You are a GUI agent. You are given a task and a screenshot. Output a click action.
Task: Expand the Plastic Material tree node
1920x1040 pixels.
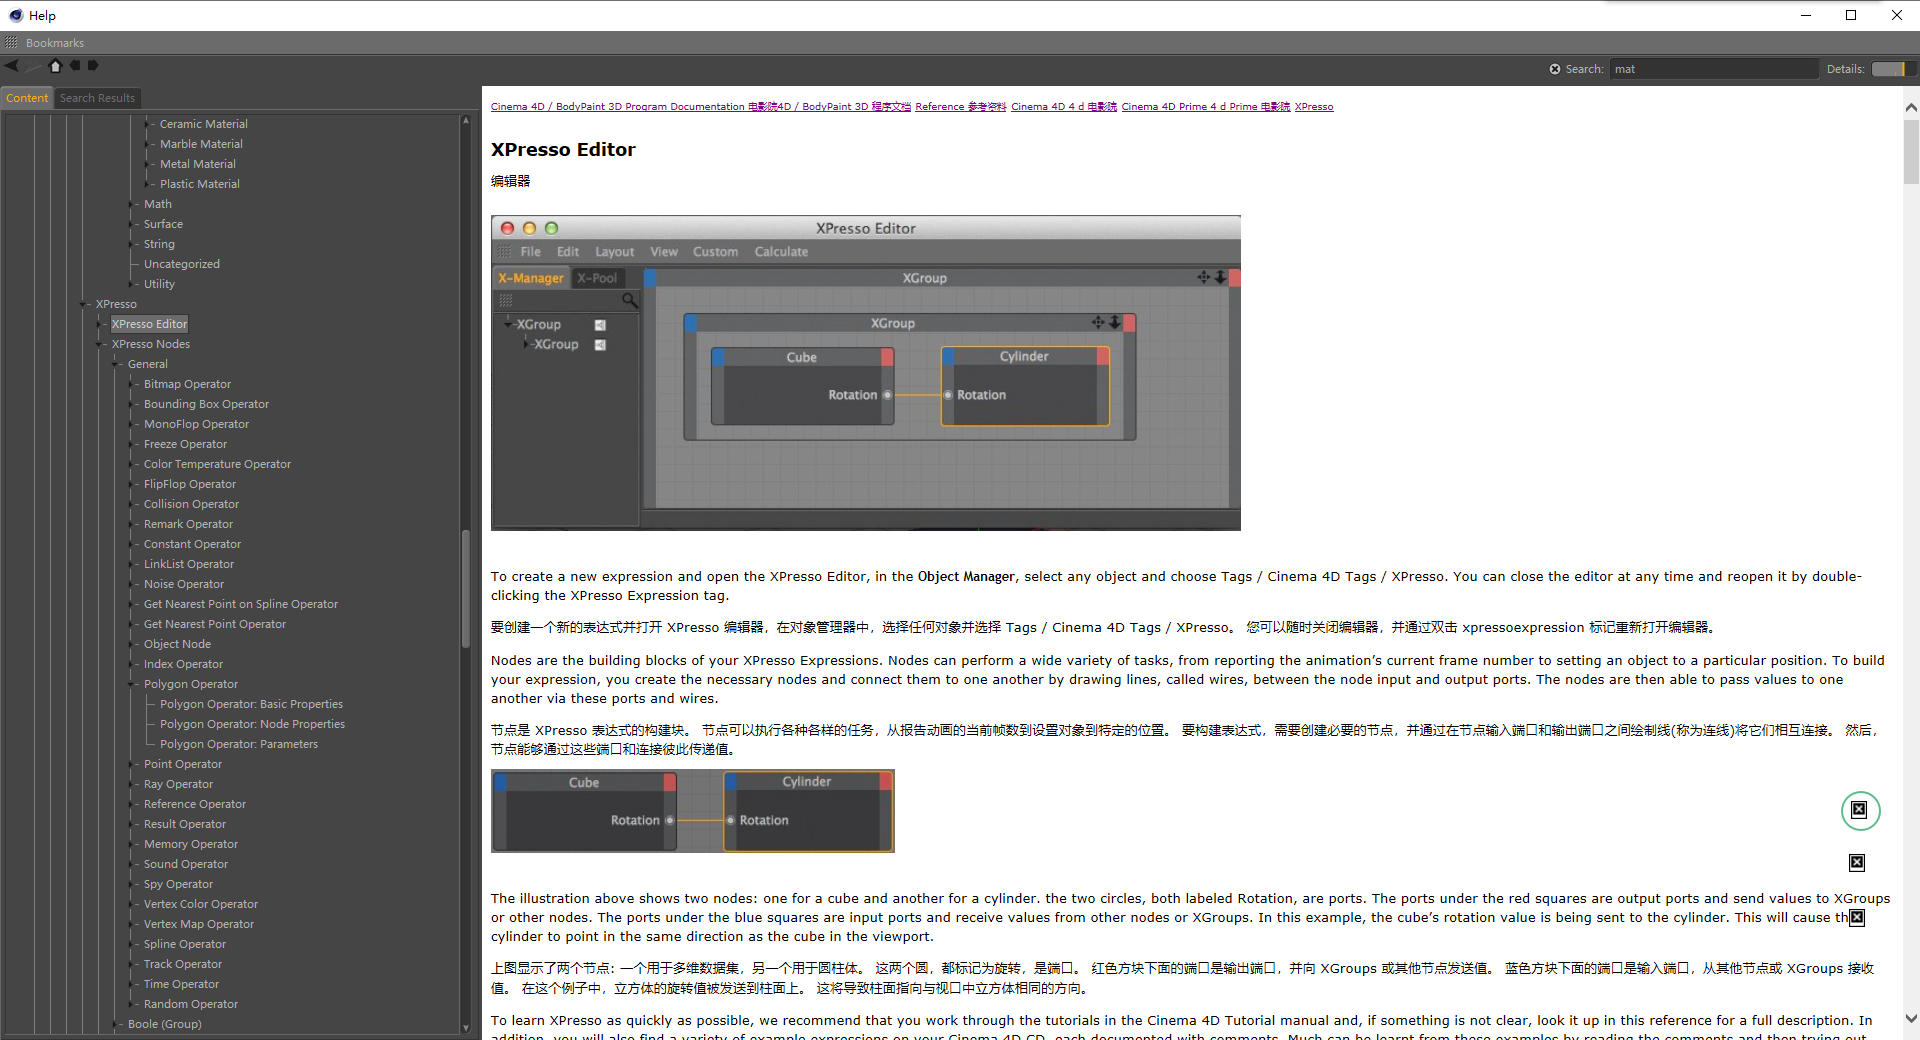147,184
